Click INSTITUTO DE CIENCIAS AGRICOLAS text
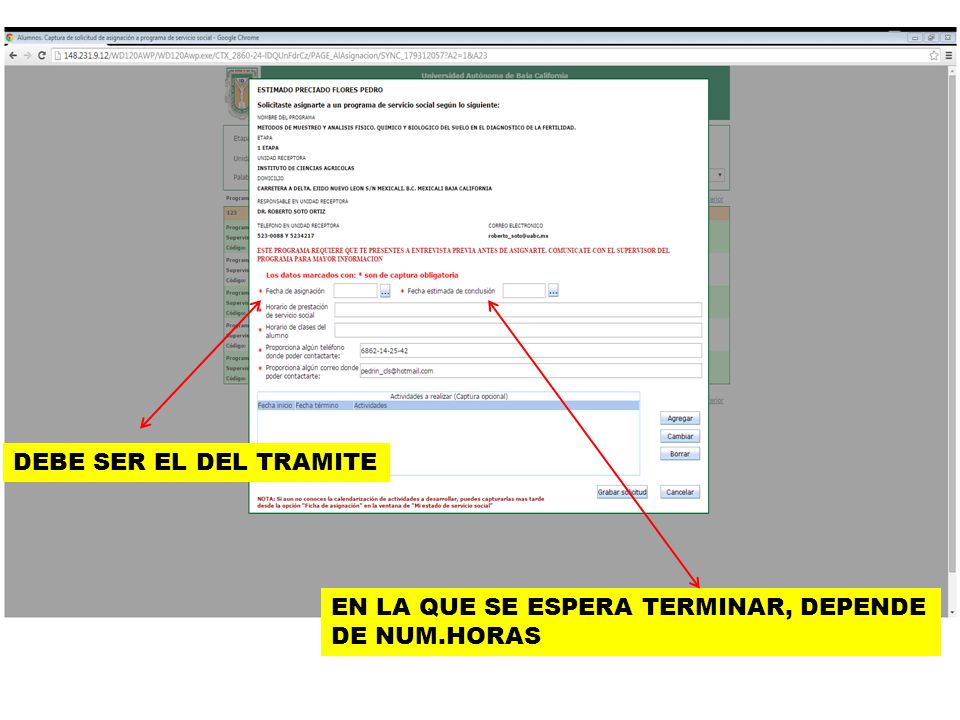The image size is (960, 720). point(306,168)
